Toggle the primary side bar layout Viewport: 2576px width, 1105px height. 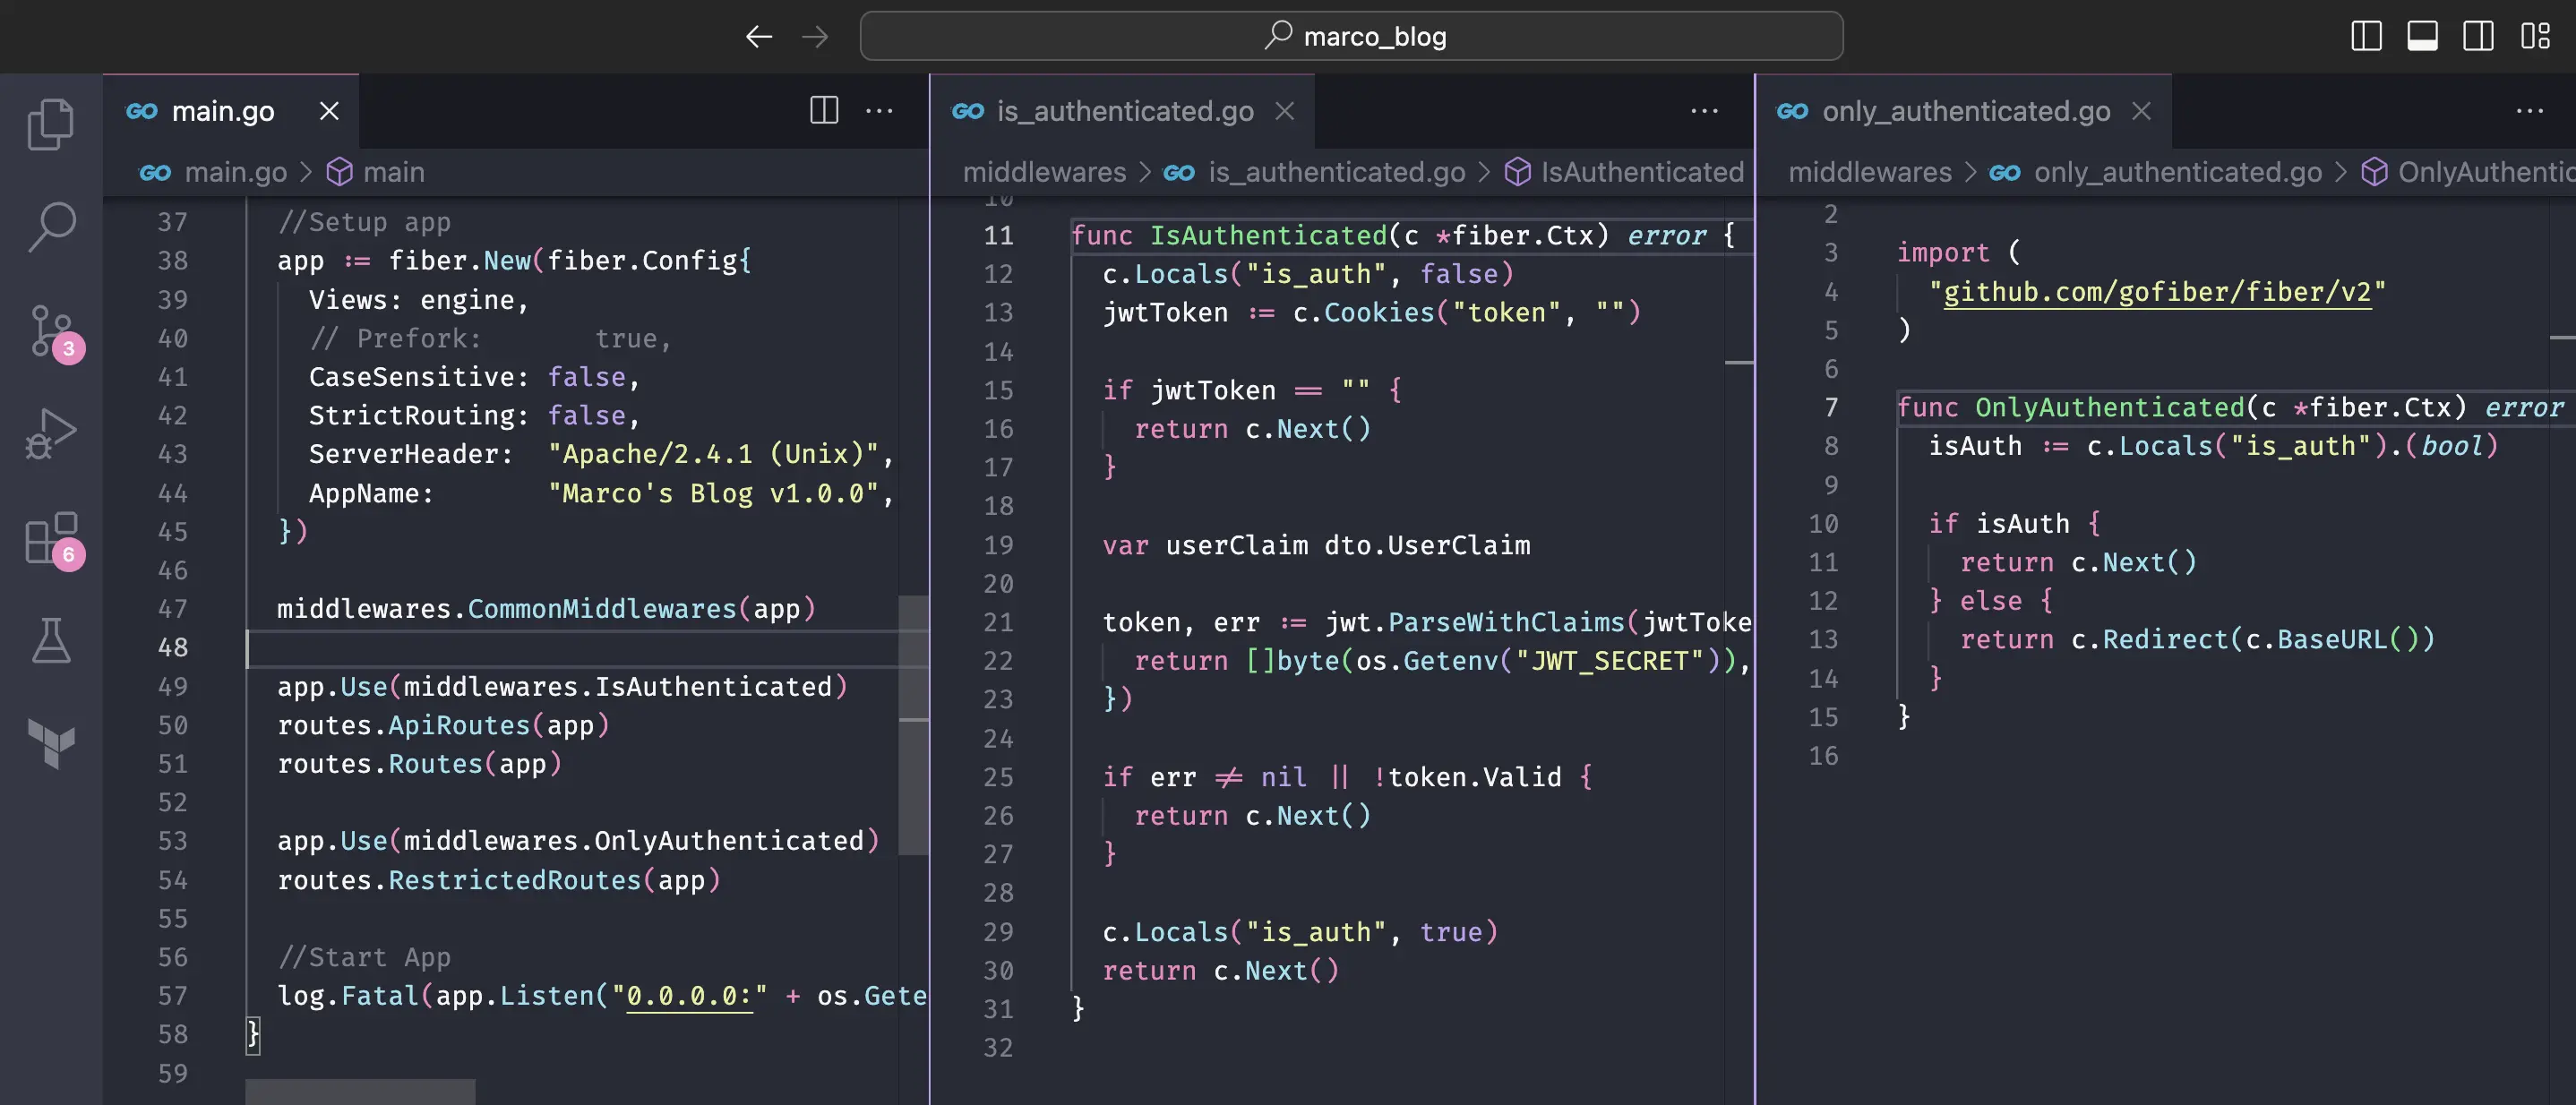[x=2366, y=36]
